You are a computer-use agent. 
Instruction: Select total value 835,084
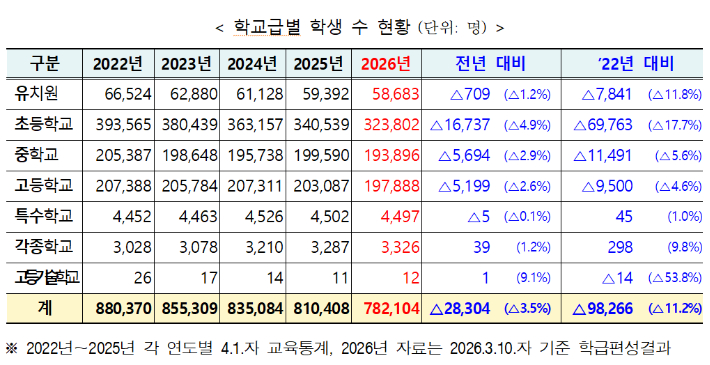coord(255,309)
